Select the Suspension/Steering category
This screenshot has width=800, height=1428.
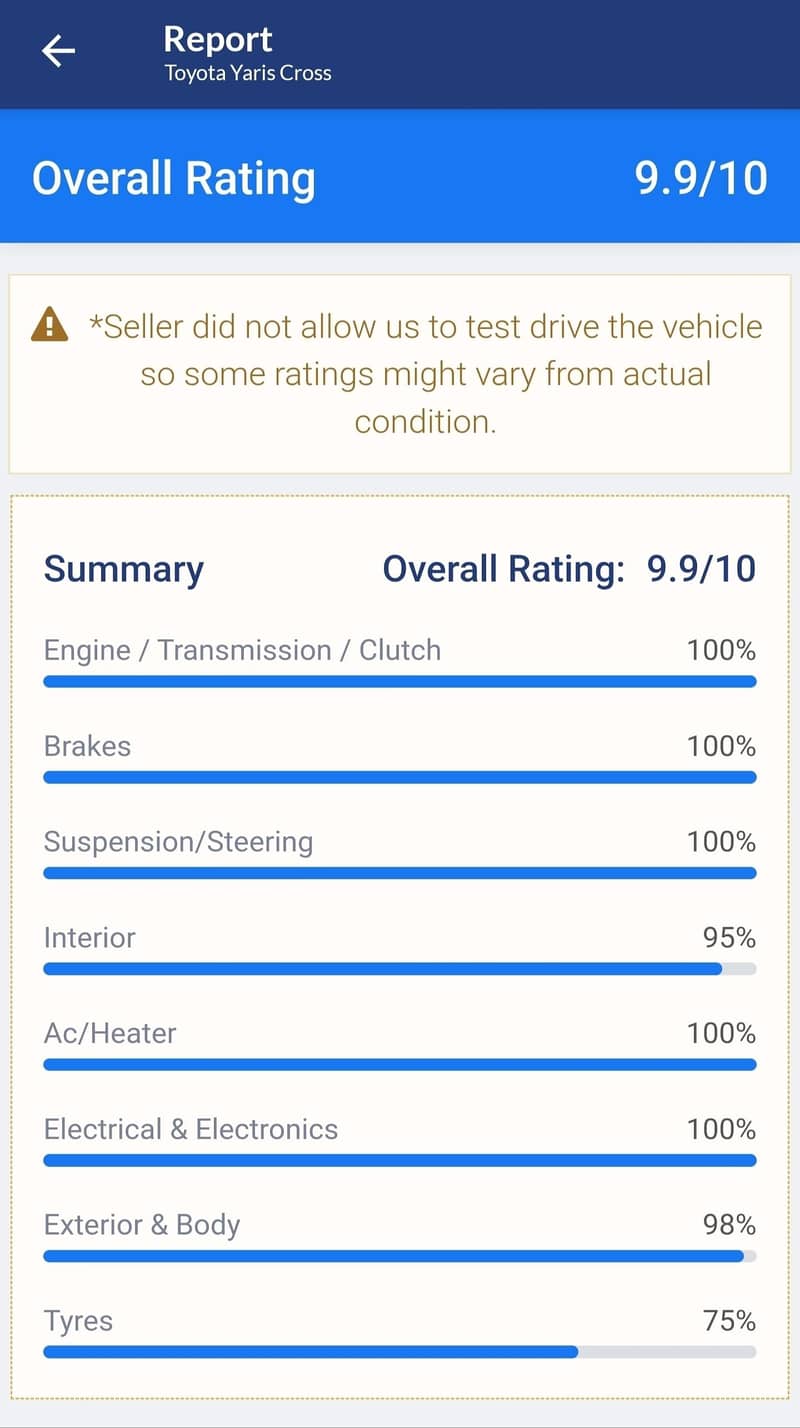tap(178, 842)
